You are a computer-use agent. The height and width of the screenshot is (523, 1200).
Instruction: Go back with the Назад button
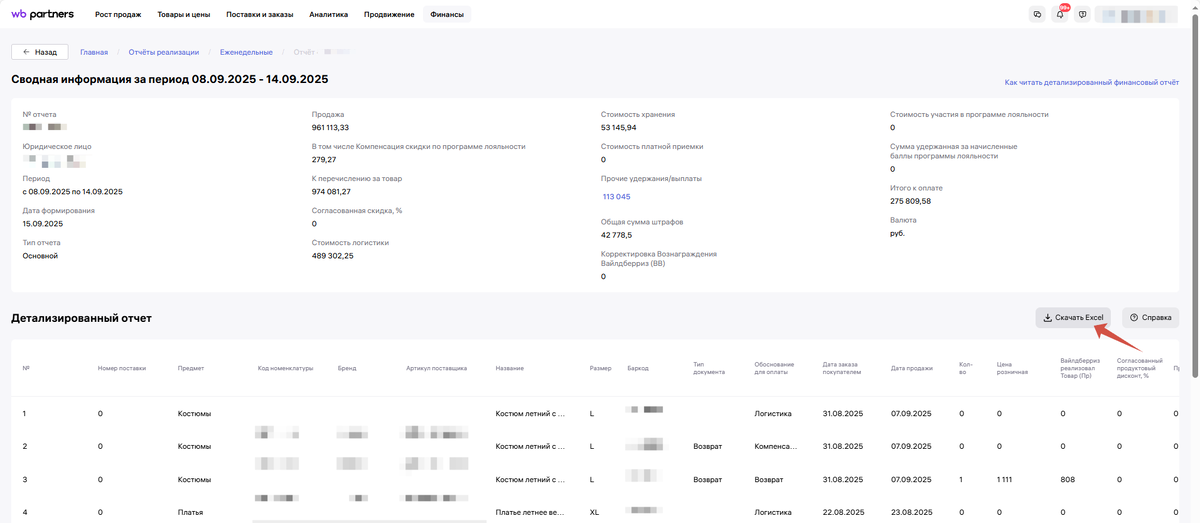pyautogui.click(x=40, y=52)
